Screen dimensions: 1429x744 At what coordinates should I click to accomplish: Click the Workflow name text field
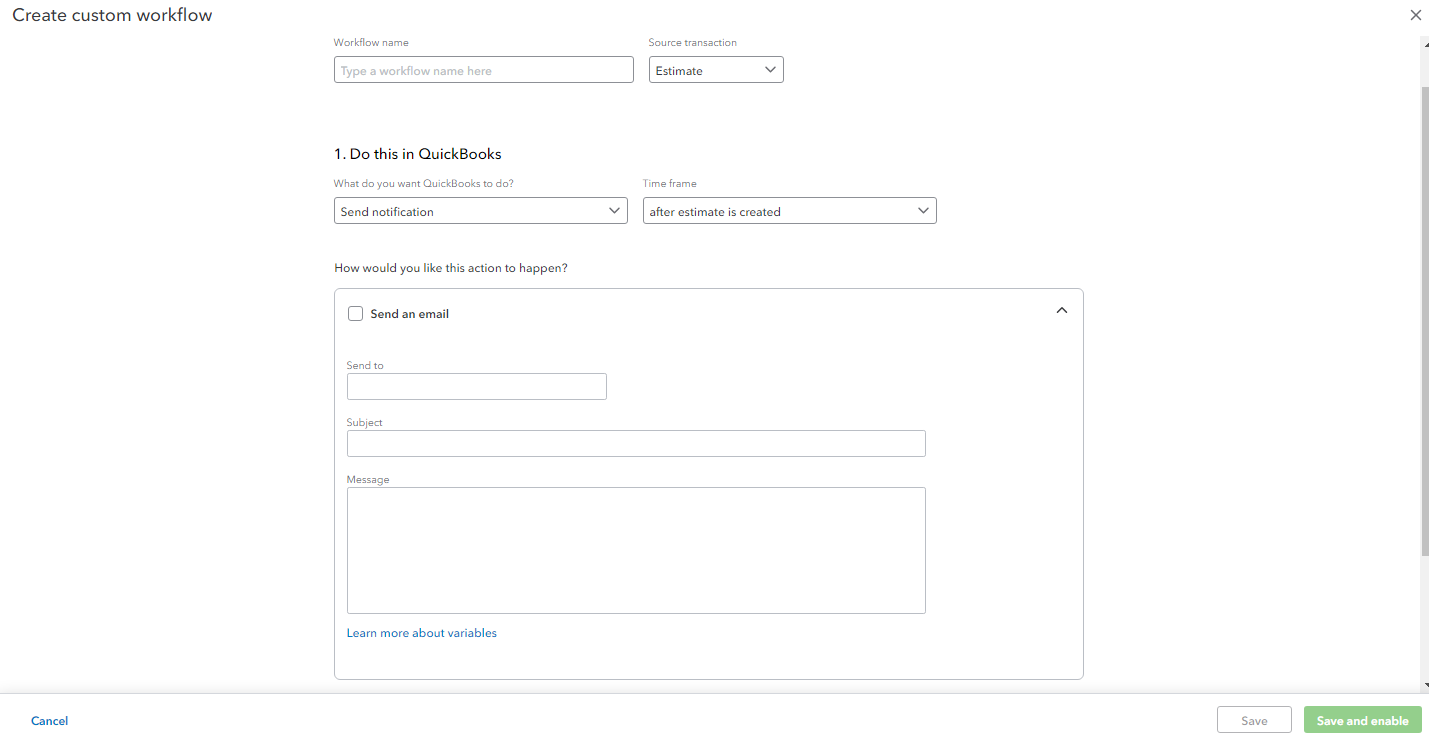coord(483,70)
